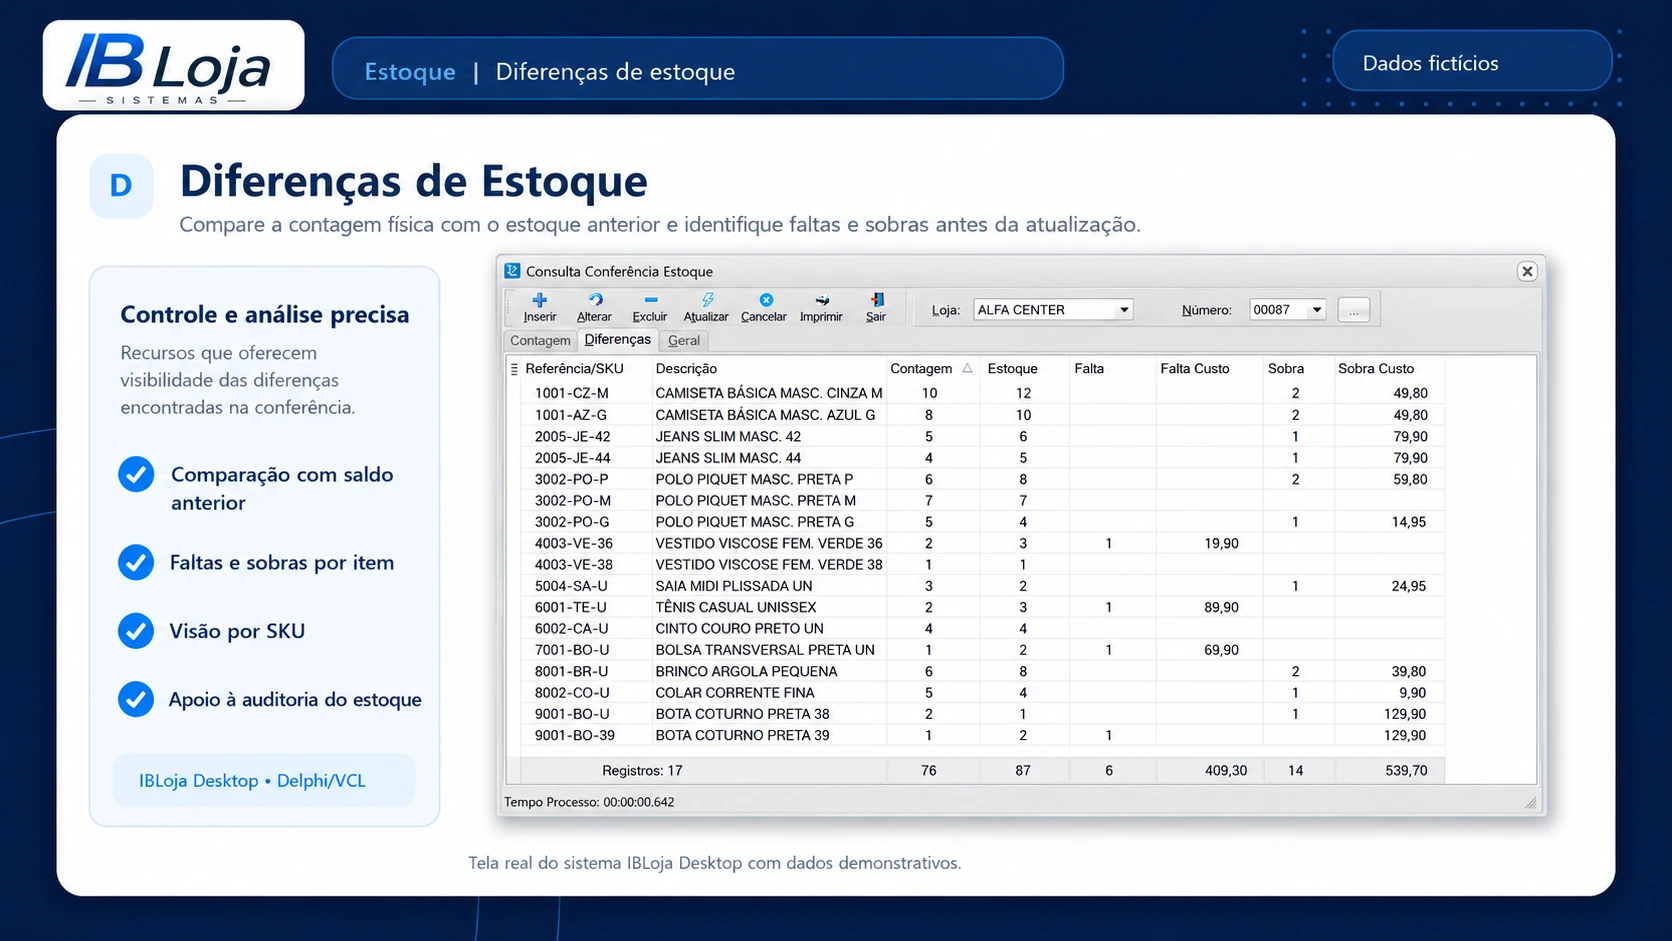Click Estoque breadcrumb in the header

[410, 72]
